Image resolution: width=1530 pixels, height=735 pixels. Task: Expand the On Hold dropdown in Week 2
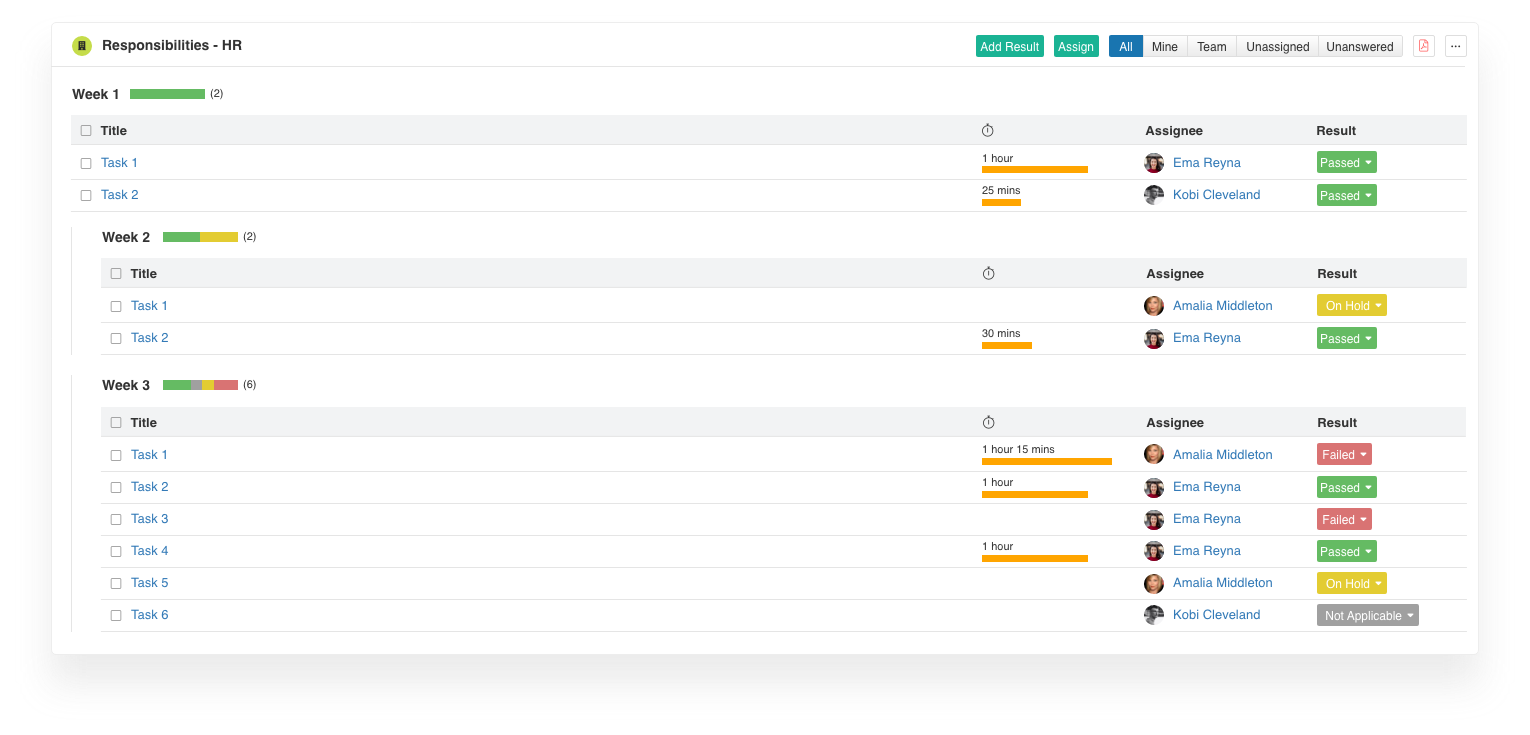[1351, 306]
